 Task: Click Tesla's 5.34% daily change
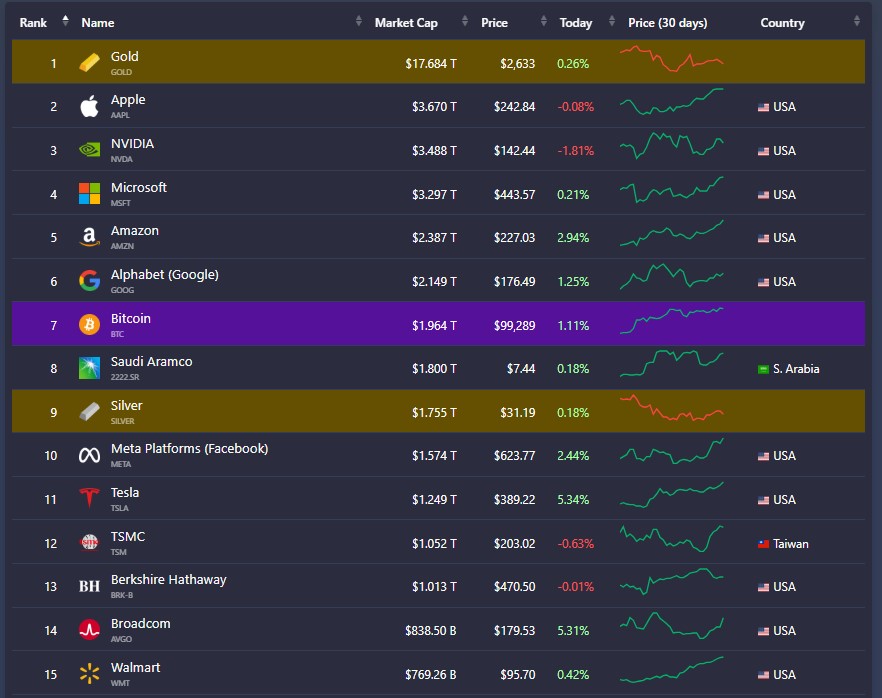573,500
